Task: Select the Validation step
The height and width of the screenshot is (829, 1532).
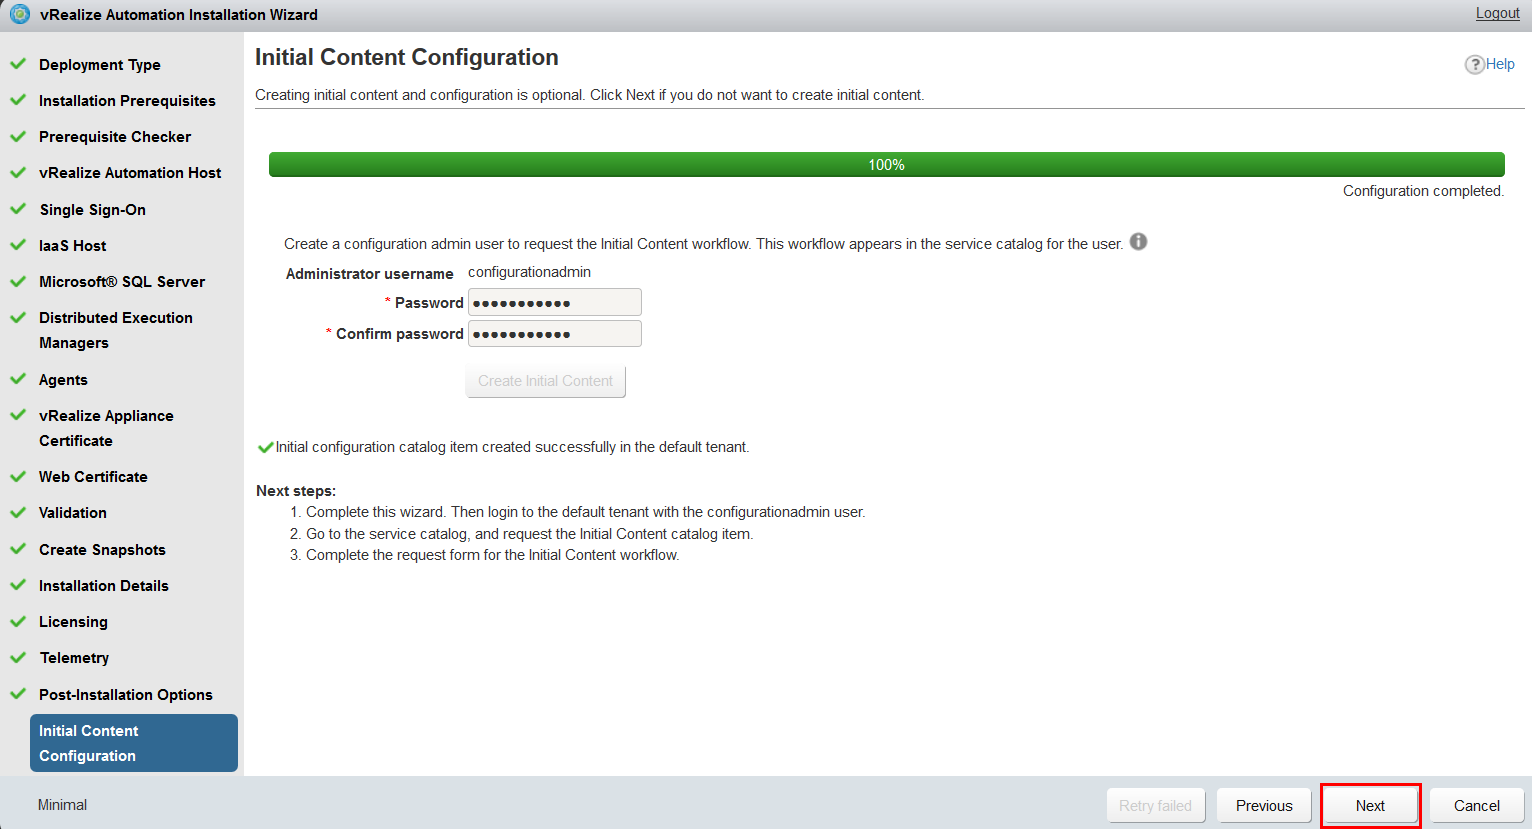Action: tap(73, 512)
